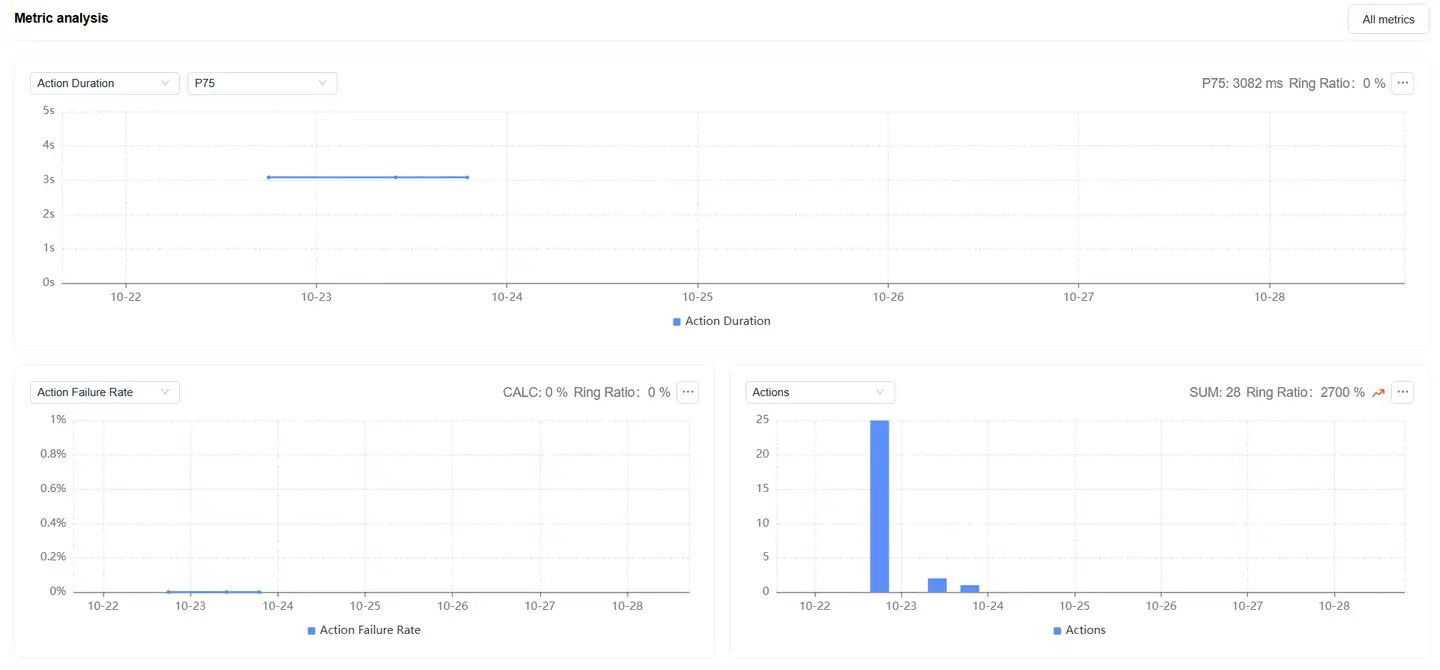Image resolution: width=1440 pixels, height=670 pixels.
Task: Open more options for Action Failure Rate chart
Action: point(688,392)
